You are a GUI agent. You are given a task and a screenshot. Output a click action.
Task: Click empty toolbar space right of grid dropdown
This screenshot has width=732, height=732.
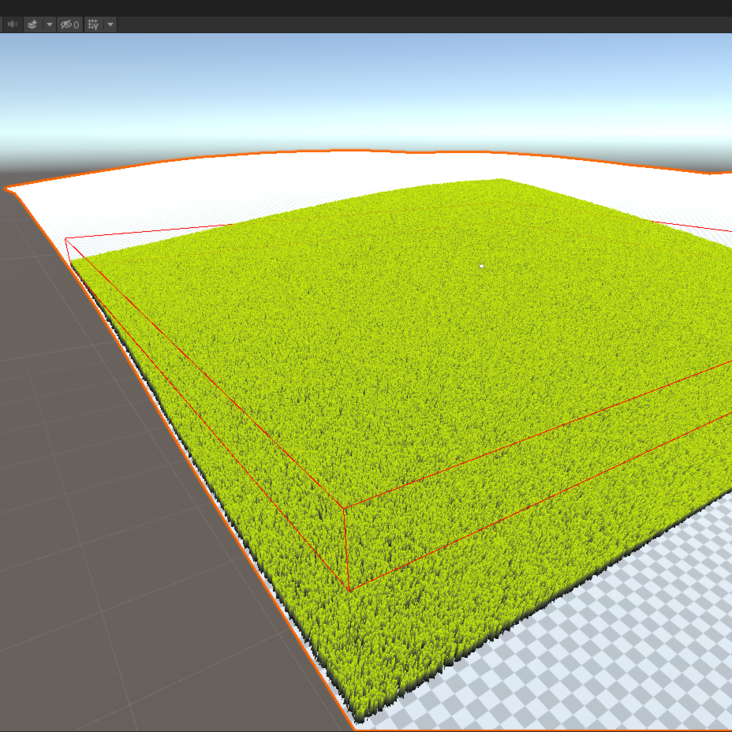(x=400, y=24)
